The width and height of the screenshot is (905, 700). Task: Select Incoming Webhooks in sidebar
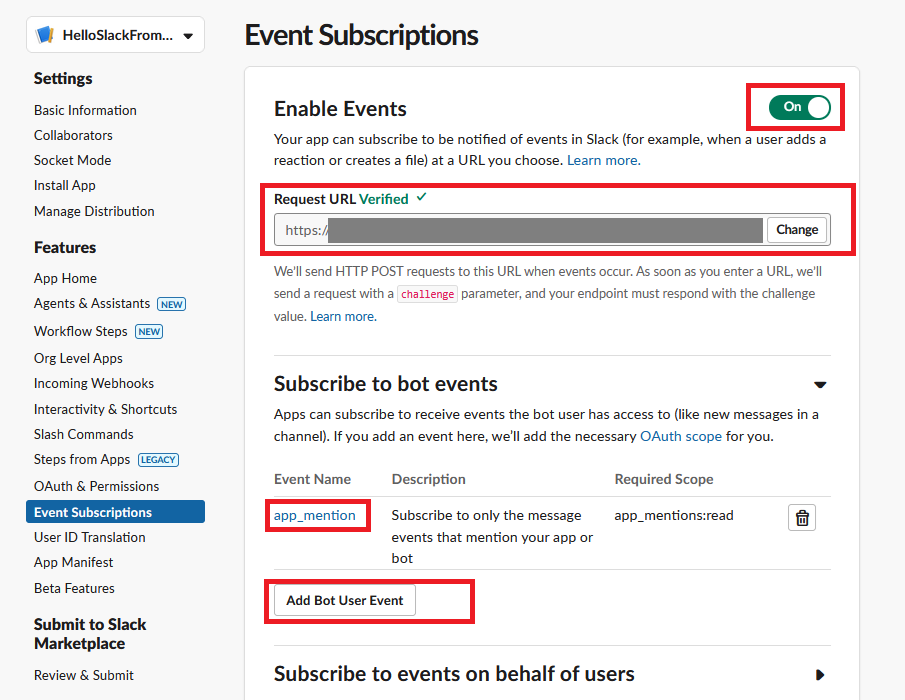click(94, 383)
